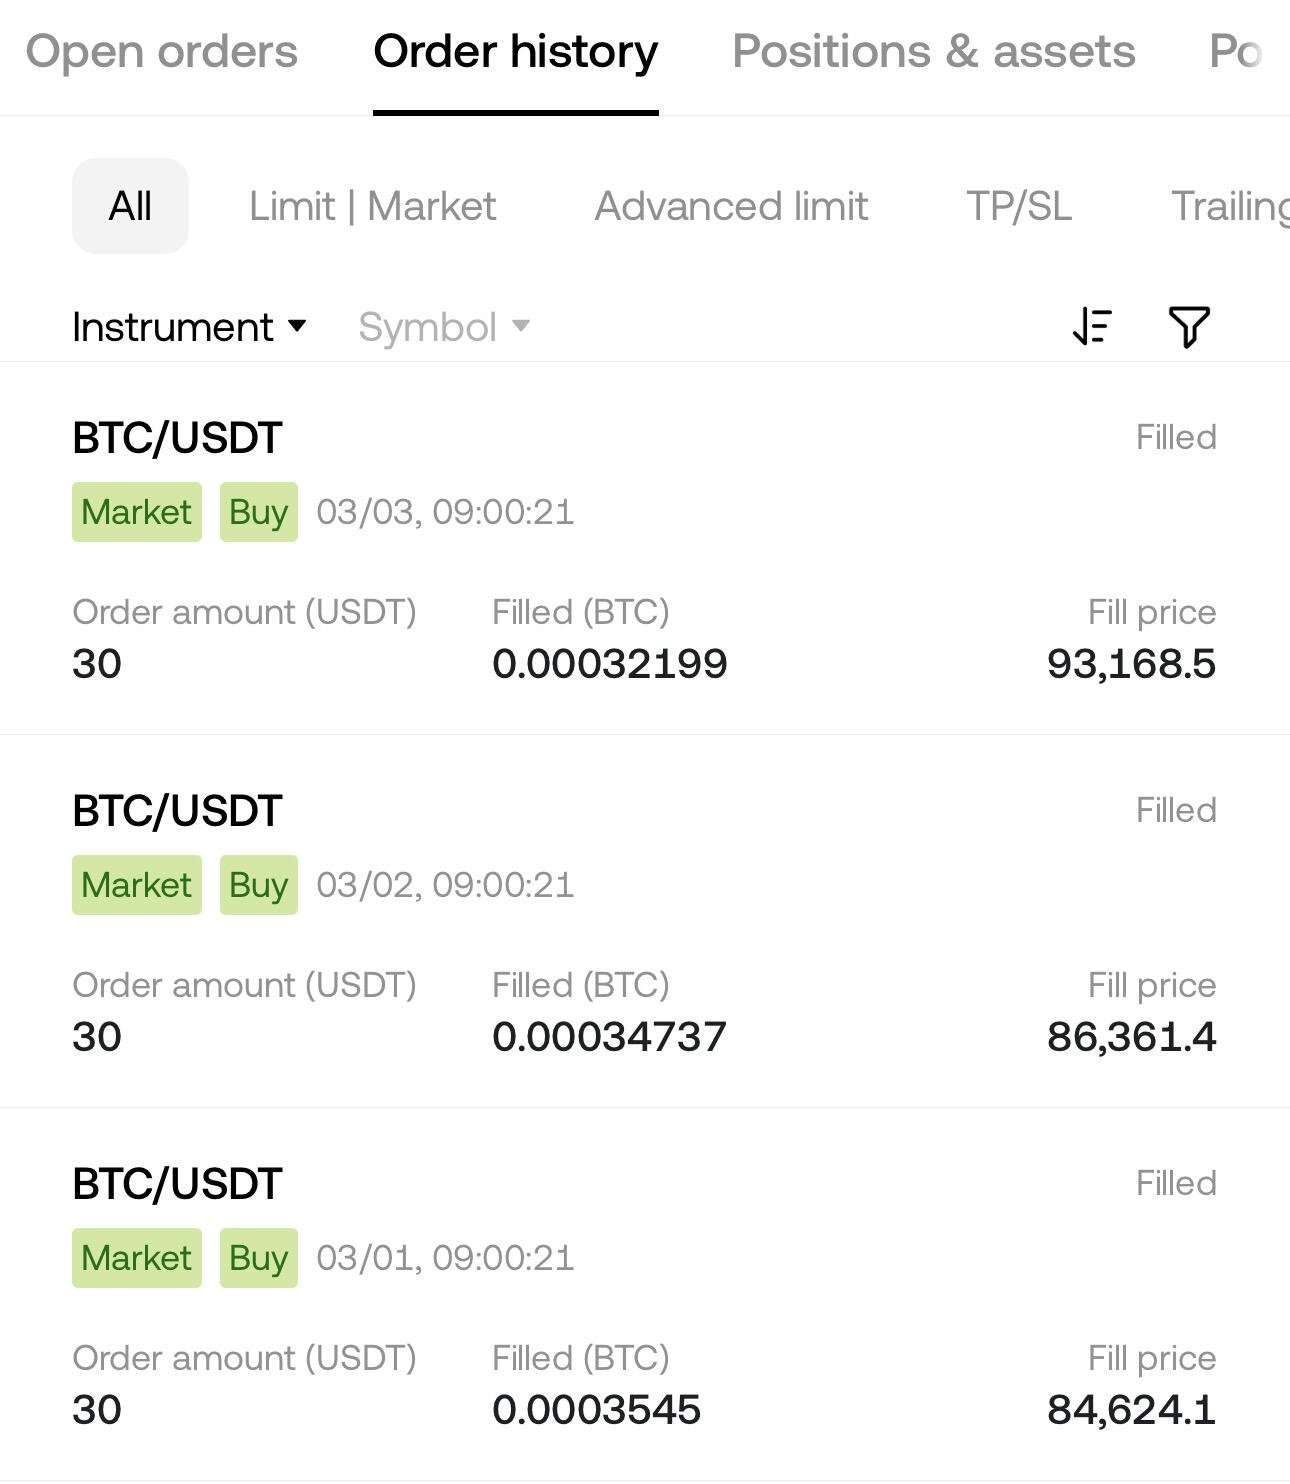Filter by Limit | Market orders
This screenshot has height=1484, width=1290.
[x=372, y=206]
